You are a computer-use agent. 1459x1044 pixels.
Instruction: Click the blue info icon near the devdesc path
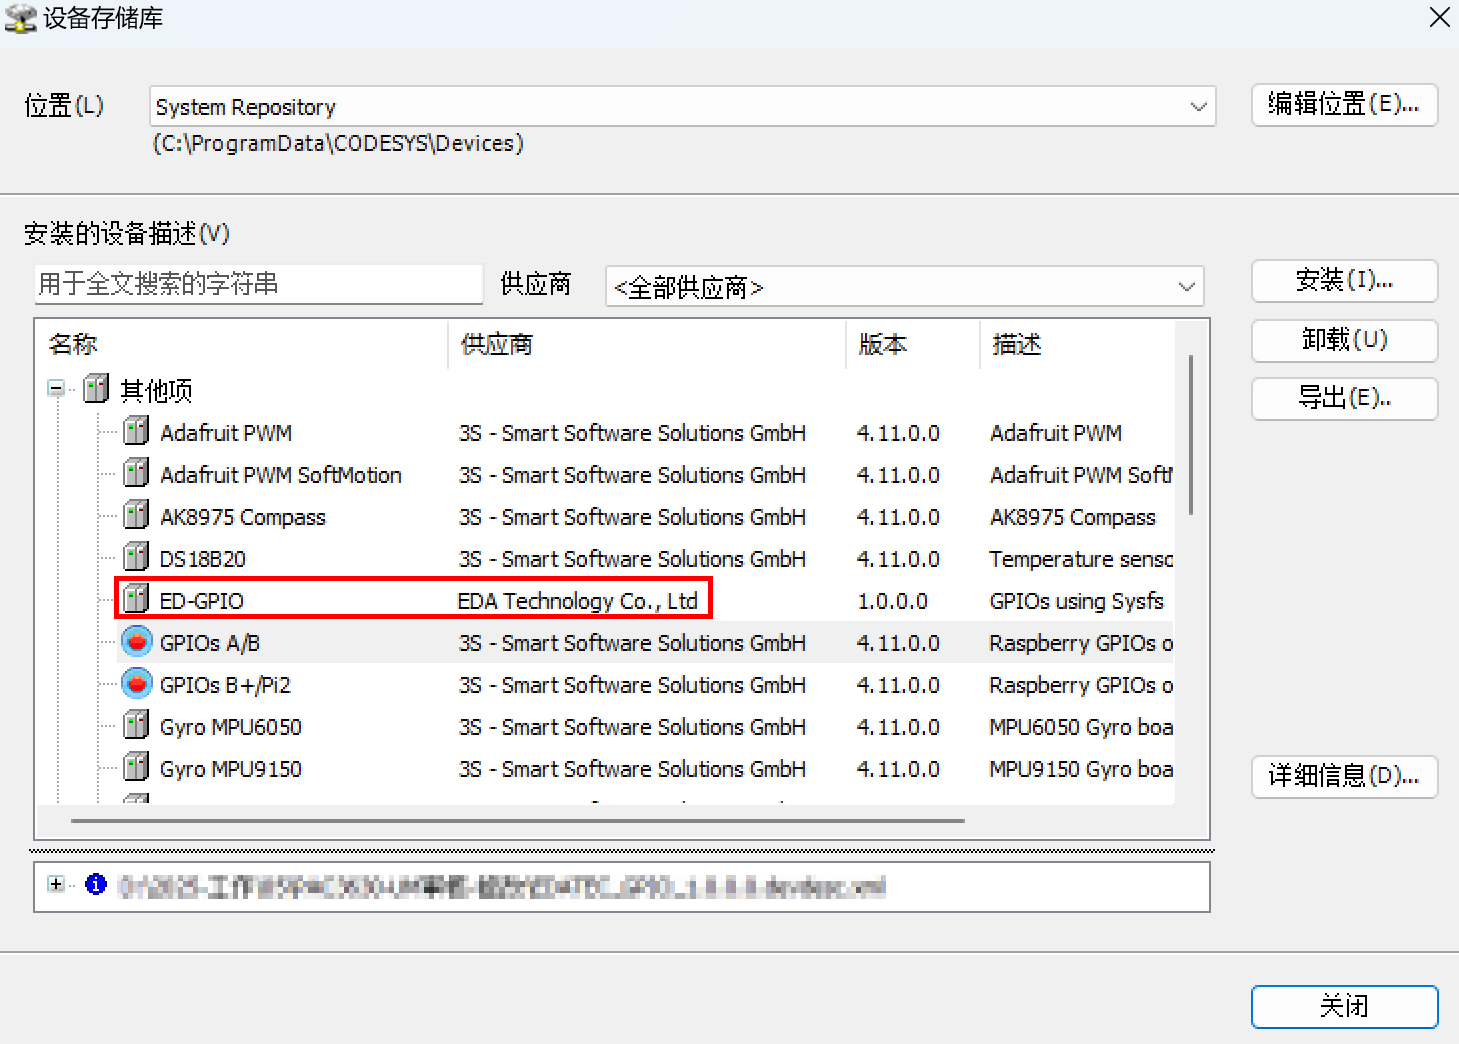[x=95, y=884]
